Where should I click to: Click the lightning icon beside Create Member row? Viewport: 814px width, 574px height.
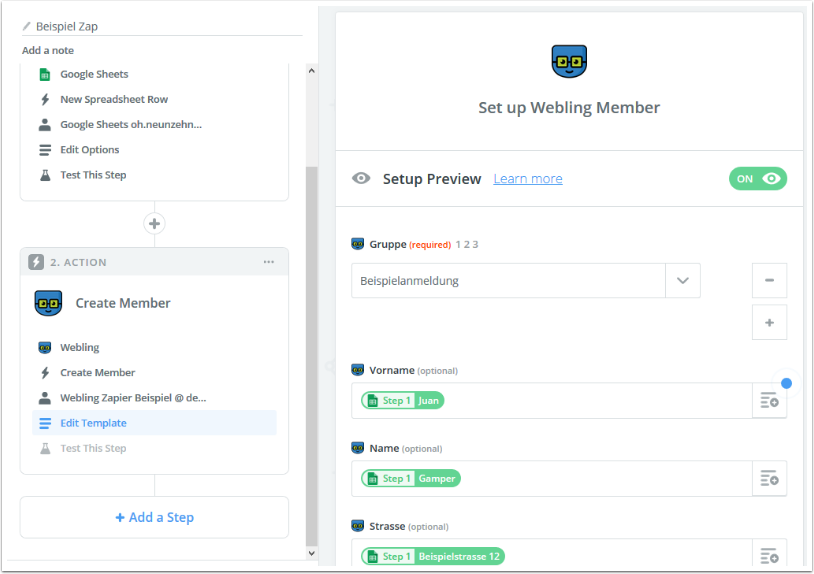45,373
